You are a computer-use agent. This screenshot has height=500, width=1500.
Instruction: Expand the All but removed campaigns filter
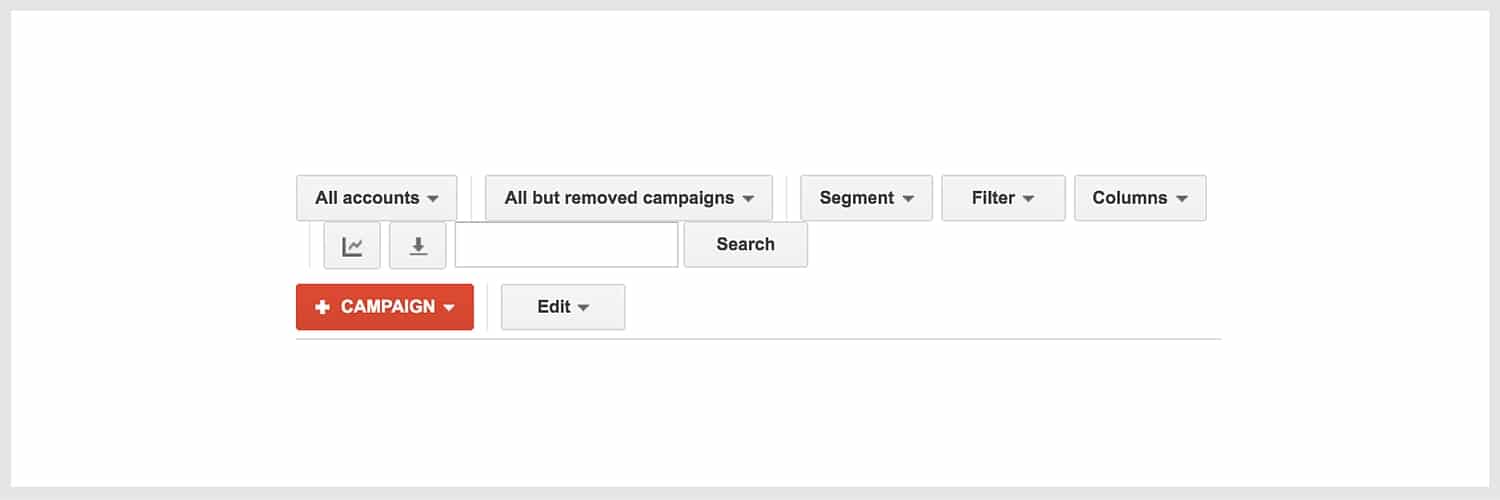[x=629, y=198]
